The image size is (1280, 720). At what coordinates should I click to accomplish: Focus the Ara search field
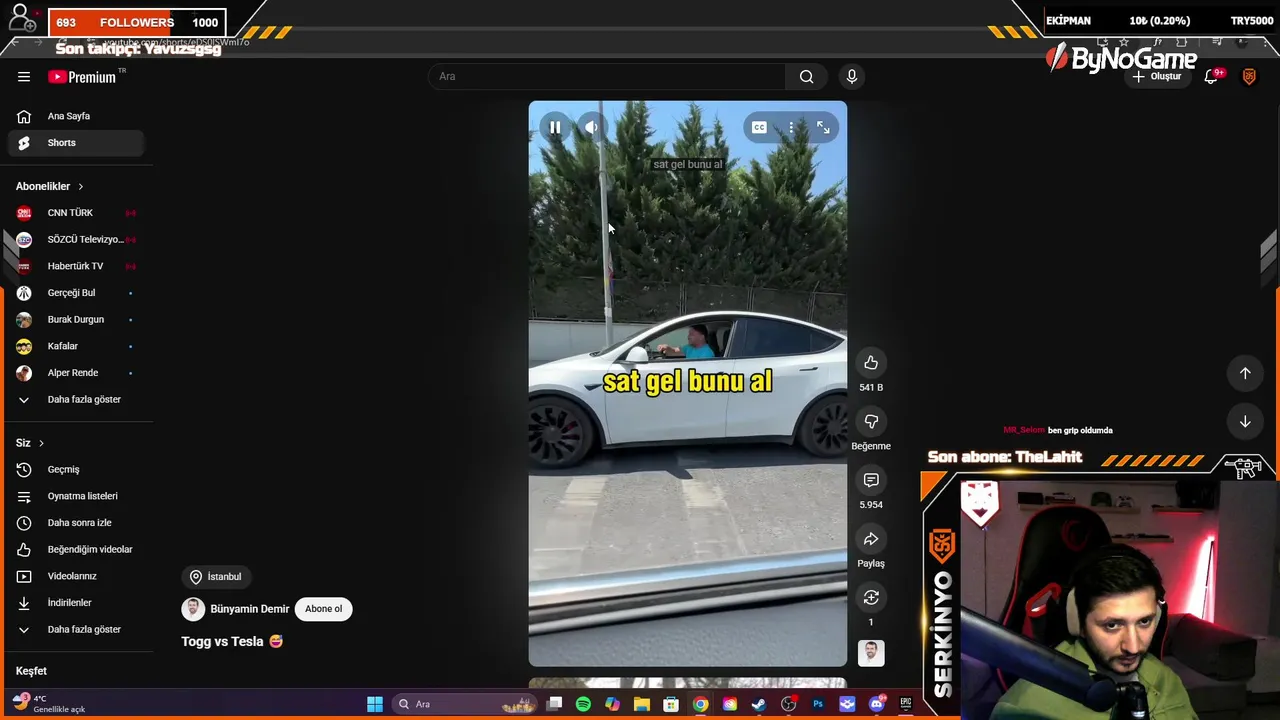(608, 77)
